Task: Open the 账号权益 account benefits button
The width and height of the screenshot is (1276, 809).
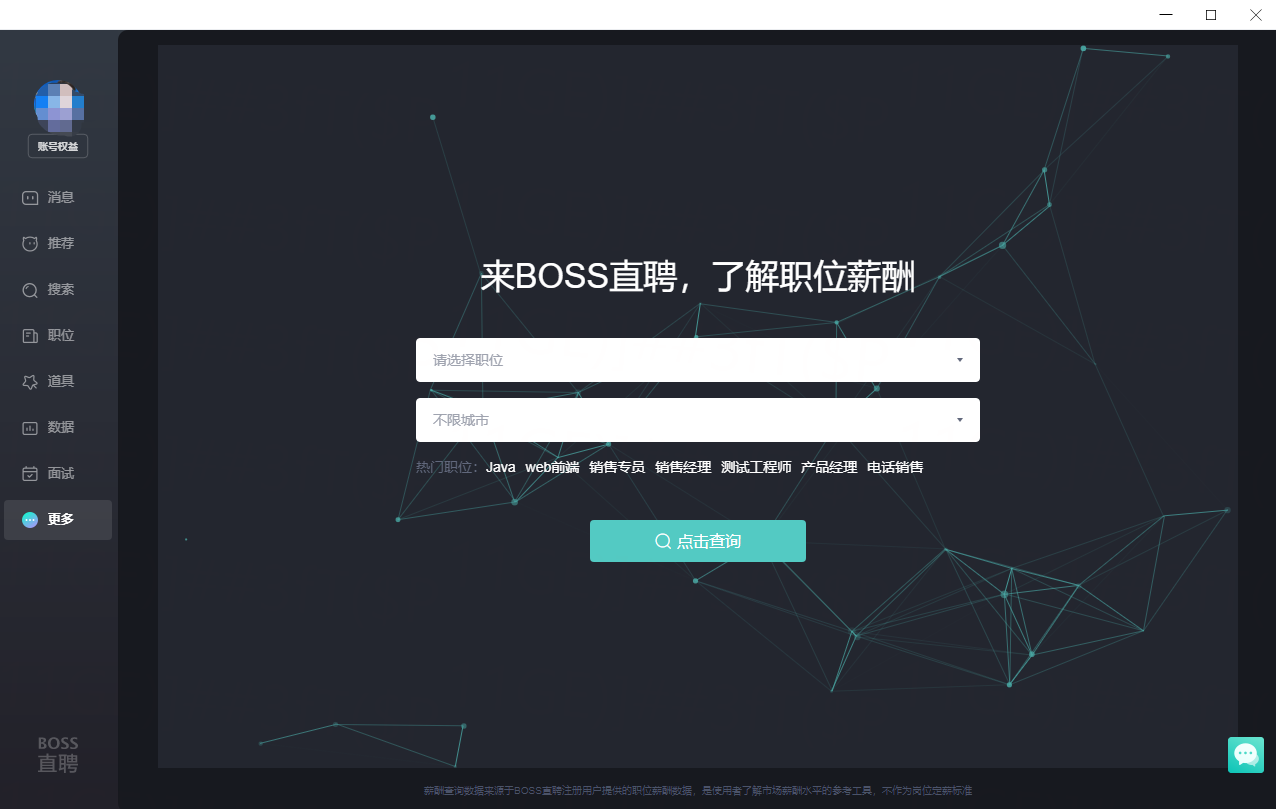Action: point(58,146)
